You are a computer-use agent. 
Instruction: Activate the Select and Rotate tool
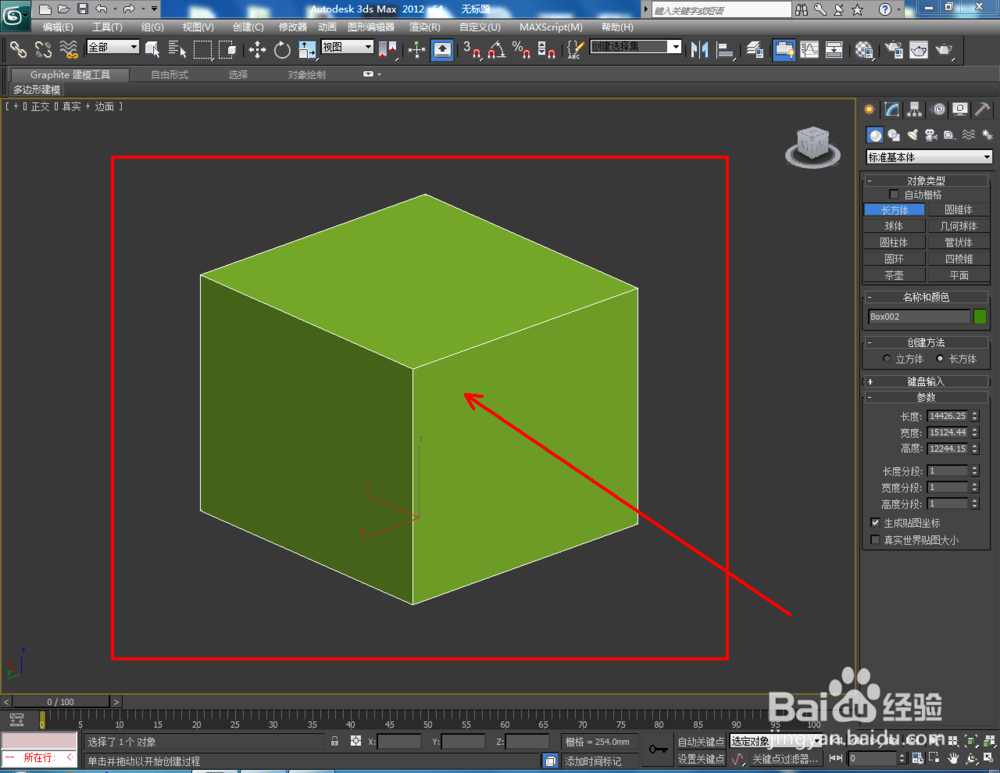pos(282,50)
